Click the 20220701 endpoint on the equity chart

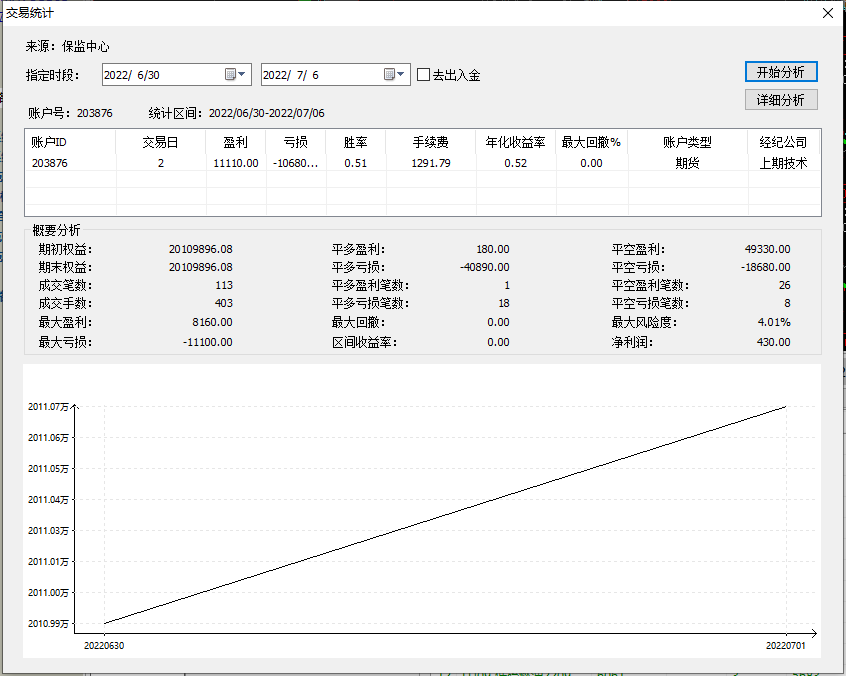[x=786, y=406]
